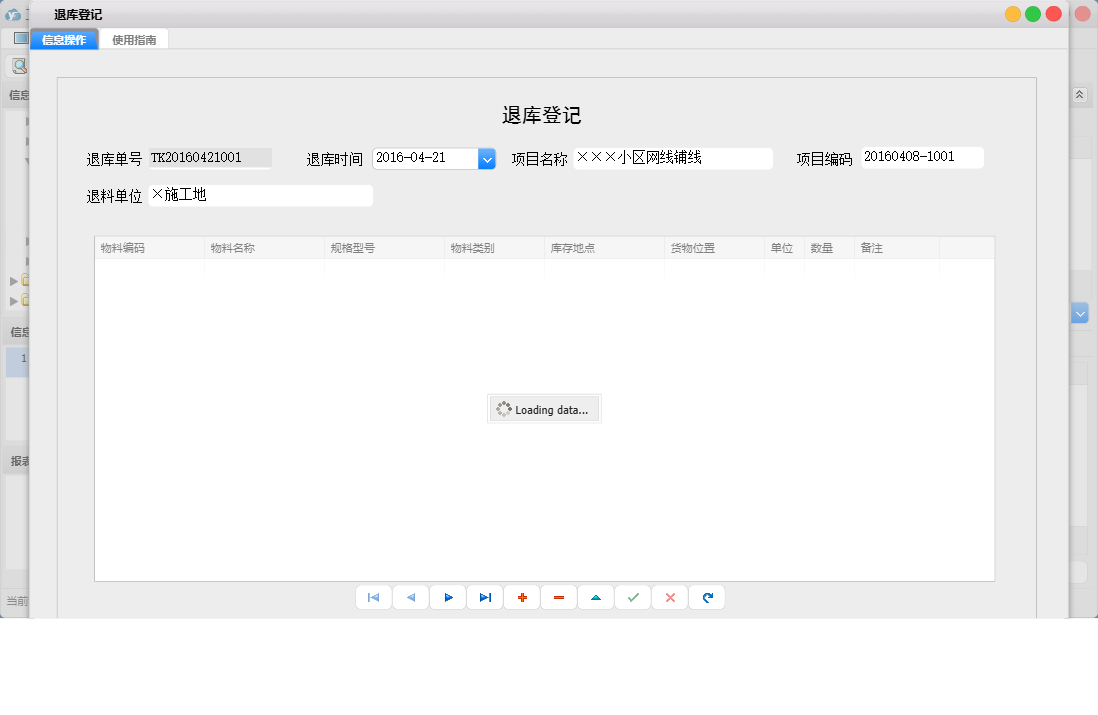Delete the selected row using the minus icon

pos(558,597)
